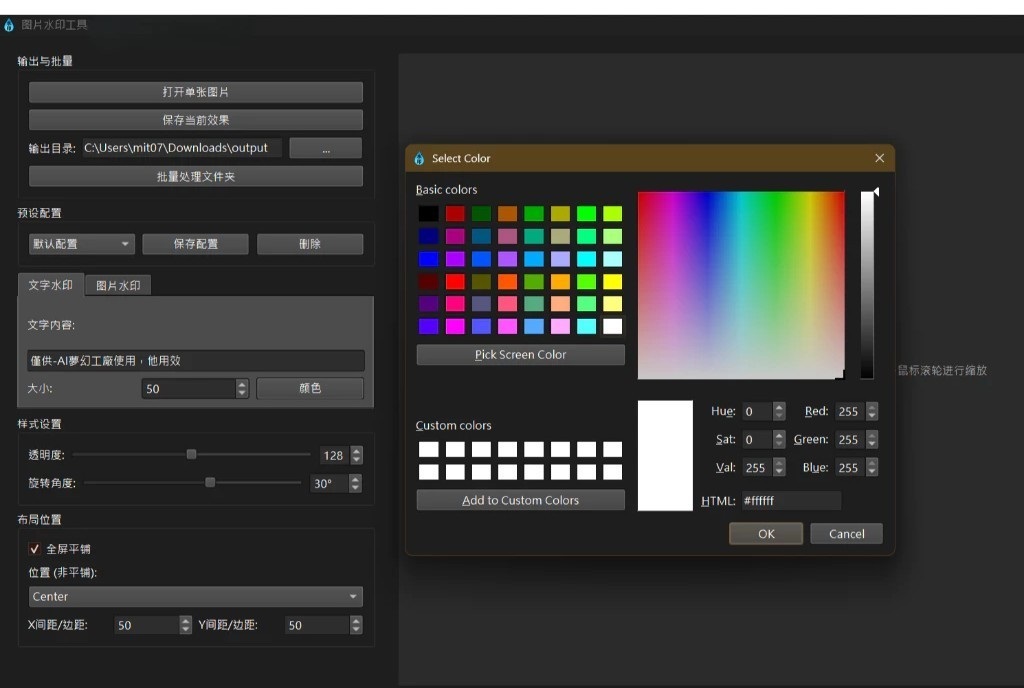1024x688 pixels.
Task: Increase the Hue spinner value
Action: coord(779,407)
